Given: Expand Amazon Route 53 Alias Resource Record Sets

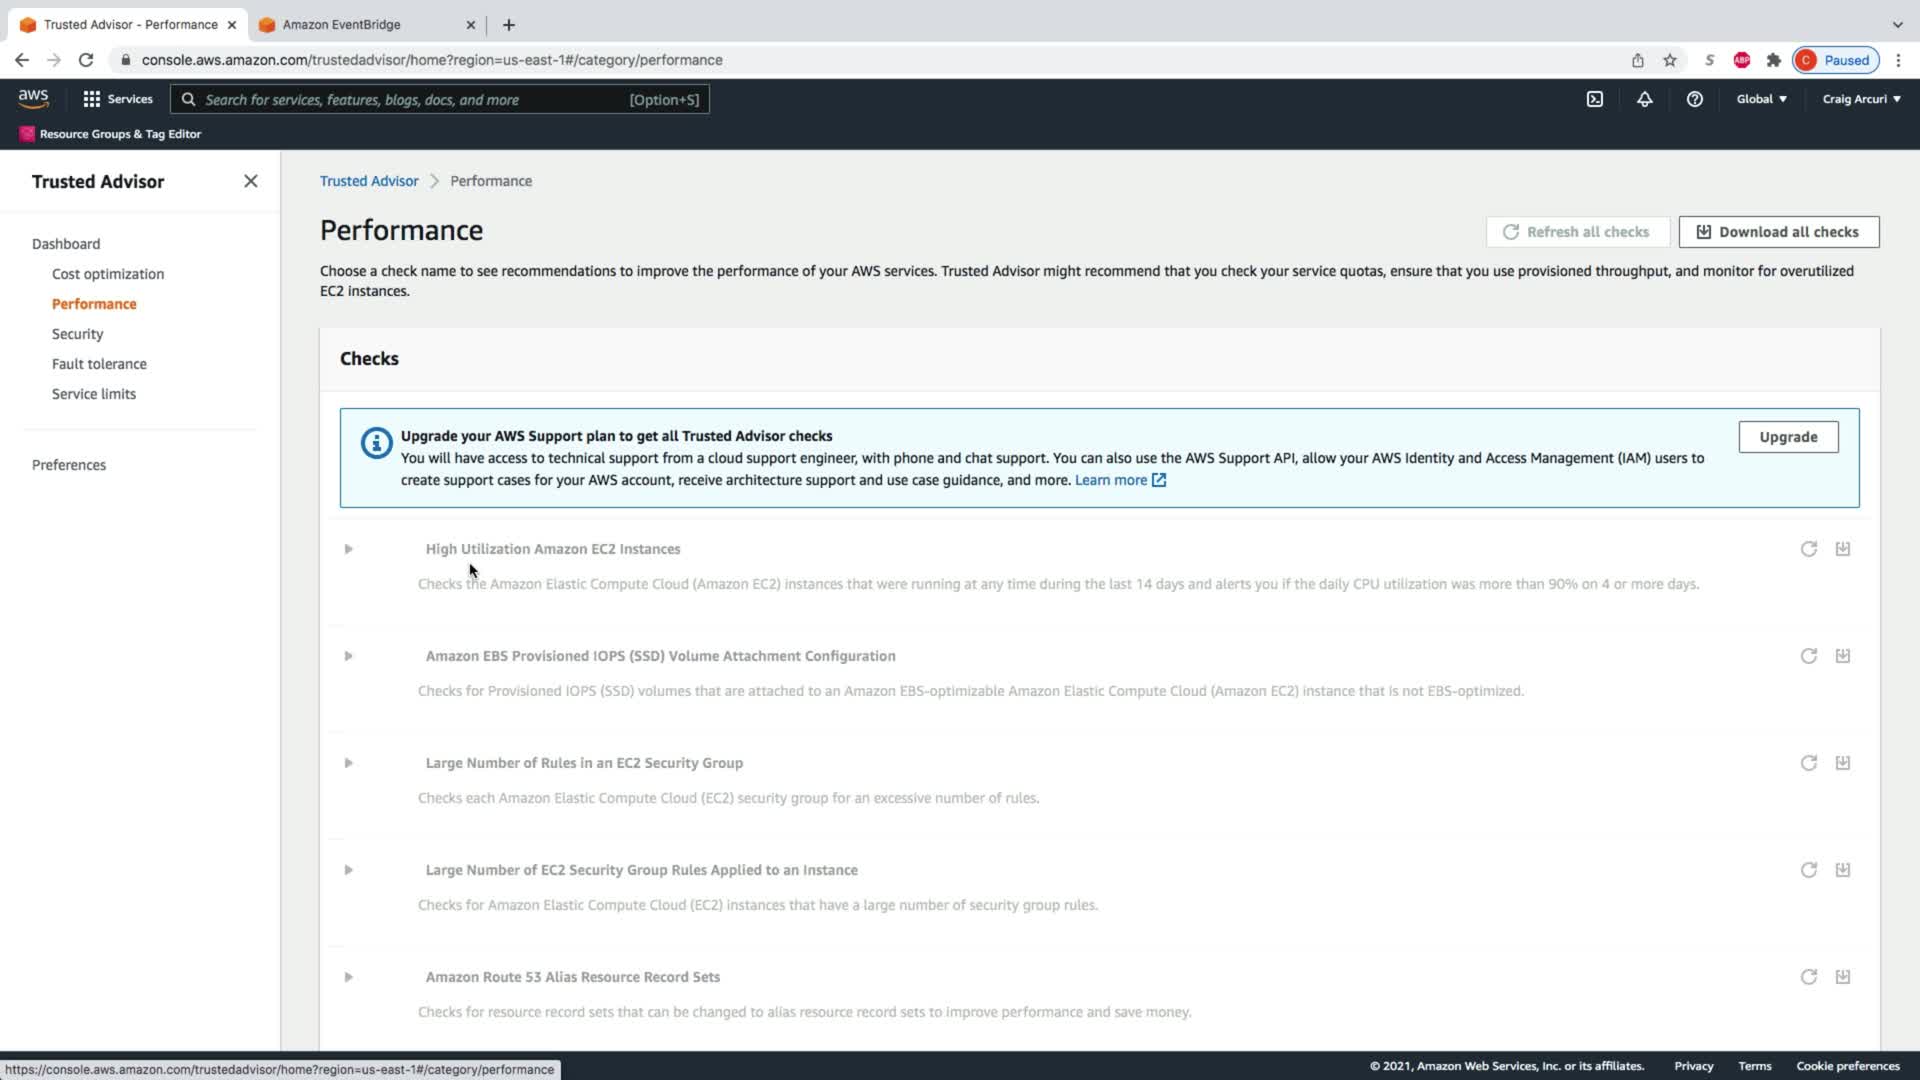Looking at the screenshot, I should click(348, 977).
